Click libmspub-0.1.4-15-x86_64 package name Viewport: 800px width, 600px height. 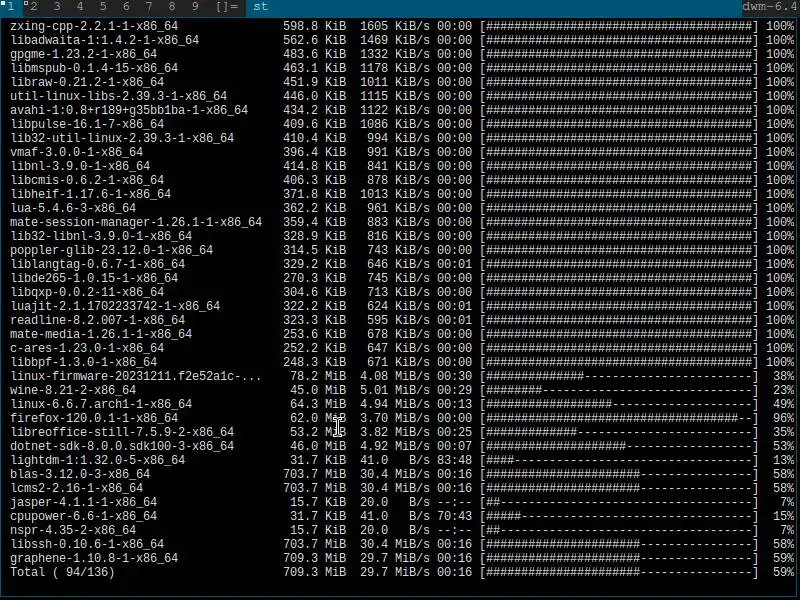pyautogui.click(x=94, y=68)
